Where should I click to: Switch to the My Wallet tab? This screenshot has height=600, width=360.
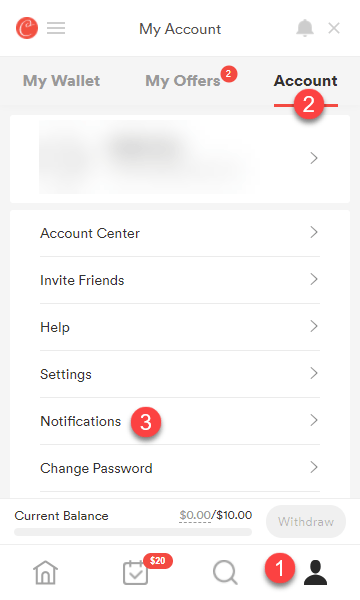tap(61, 81)
